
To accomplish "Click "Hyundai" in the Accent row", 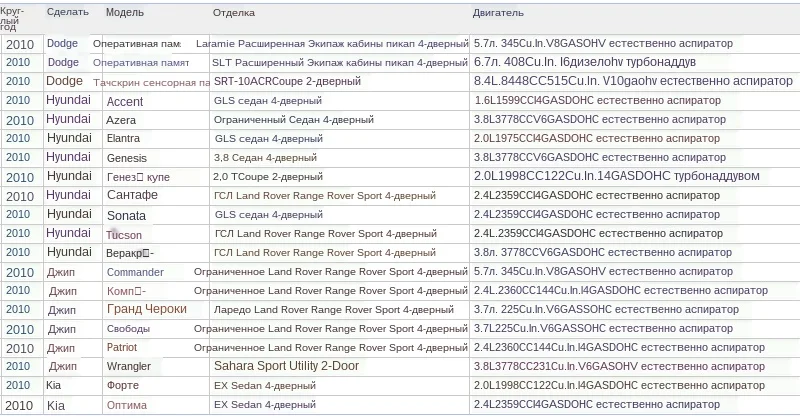I will point(68,100).
